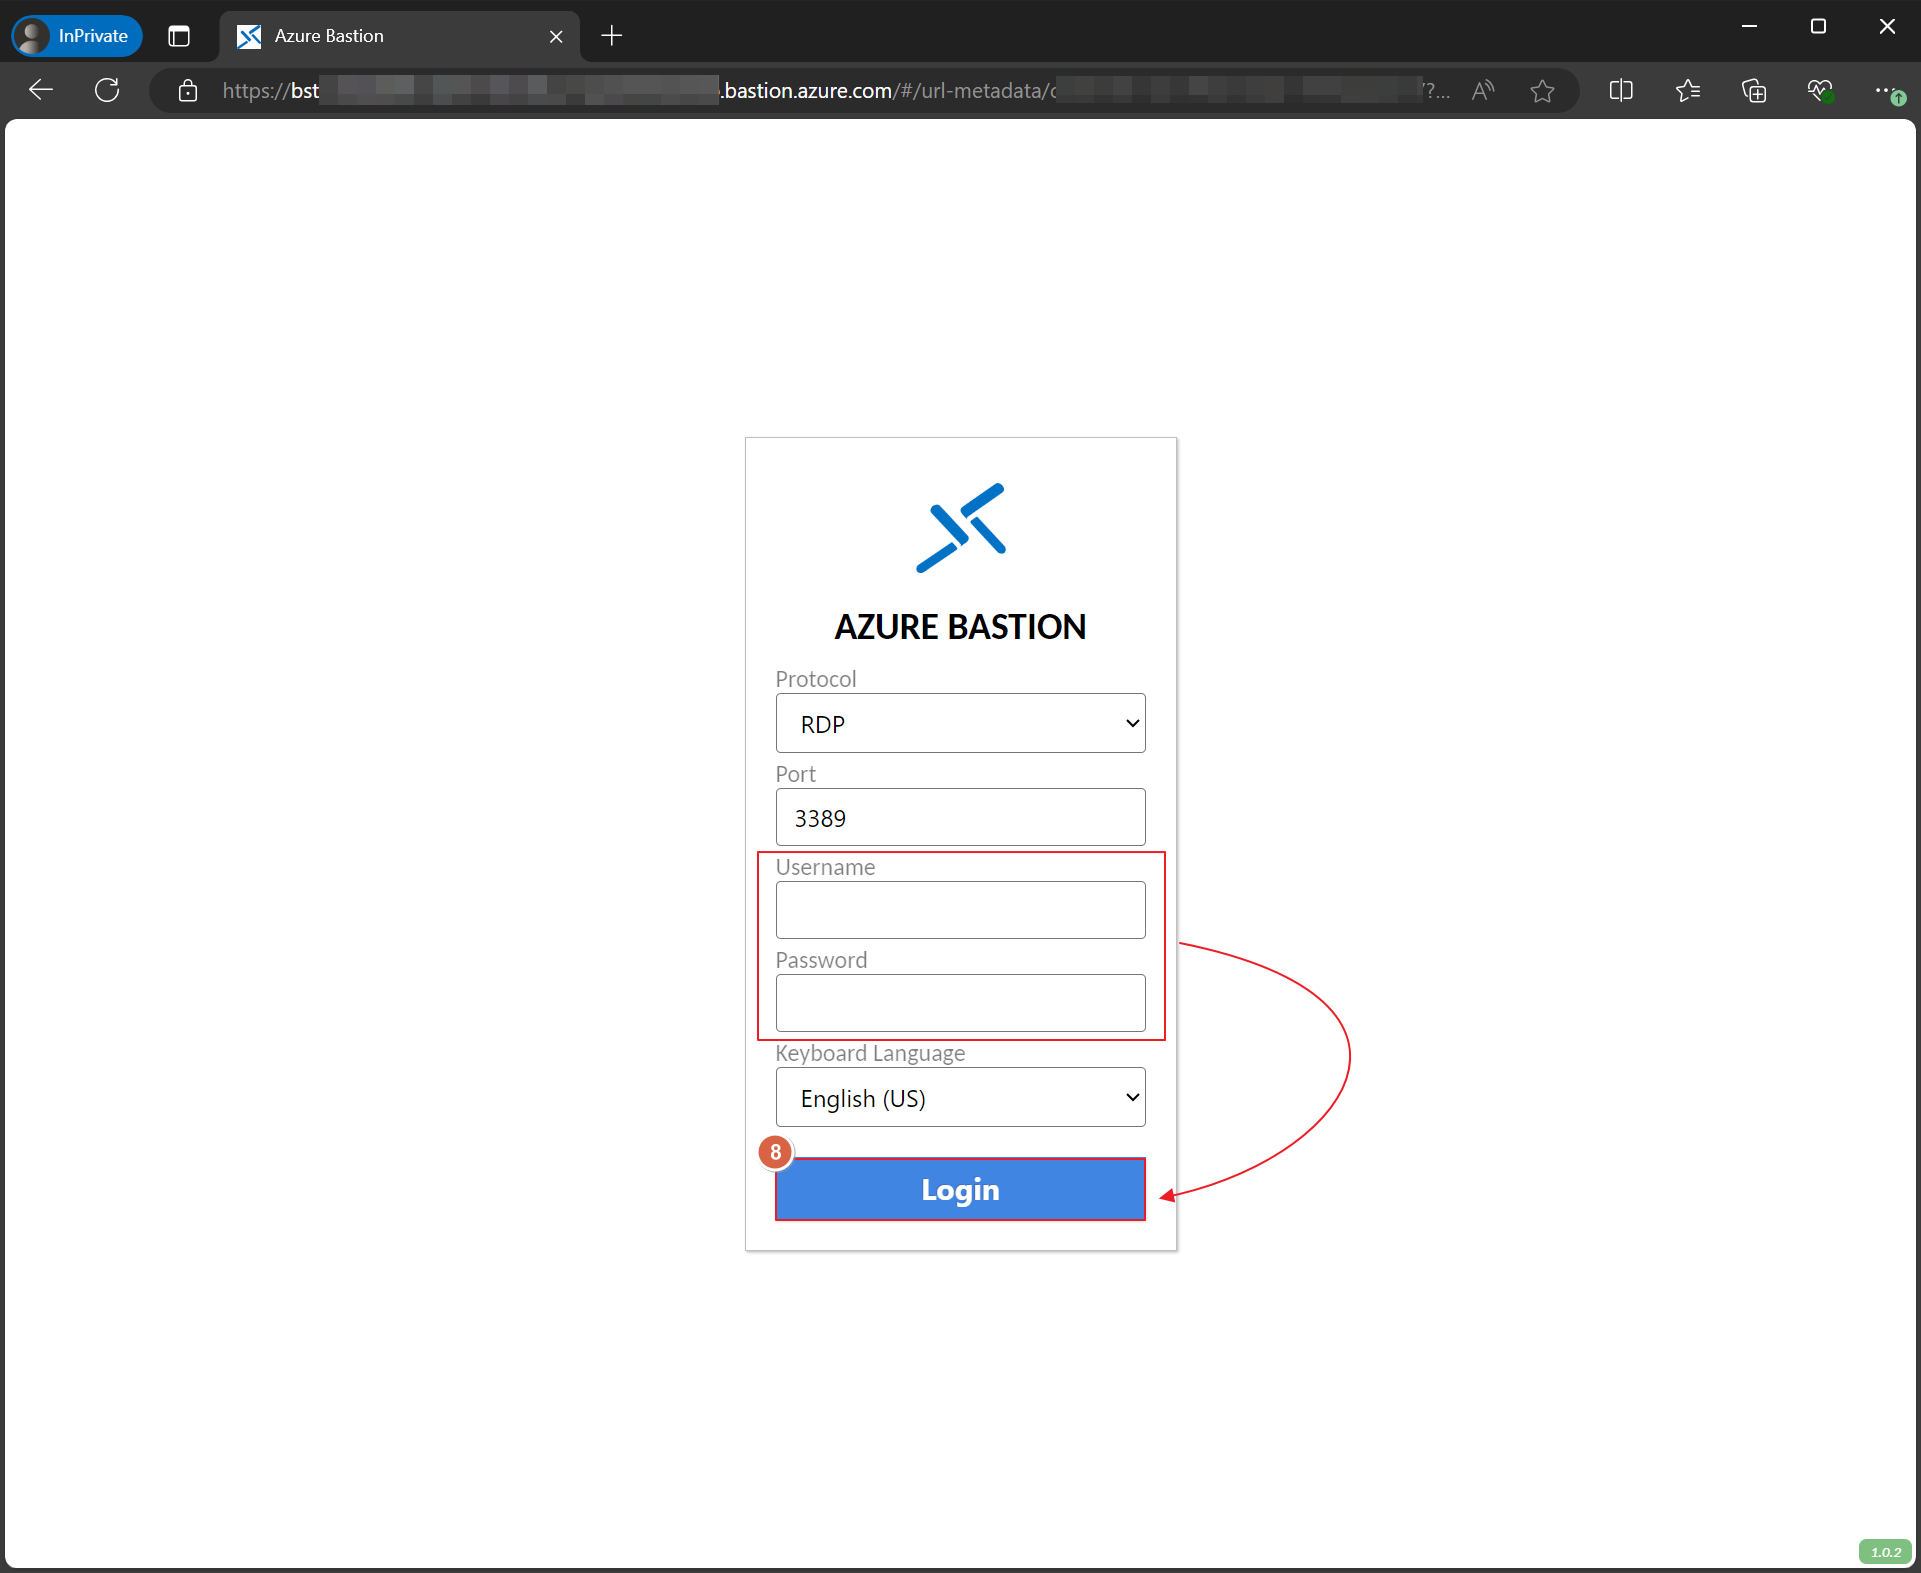Click the Read aloud icon

pos(1483,91)
